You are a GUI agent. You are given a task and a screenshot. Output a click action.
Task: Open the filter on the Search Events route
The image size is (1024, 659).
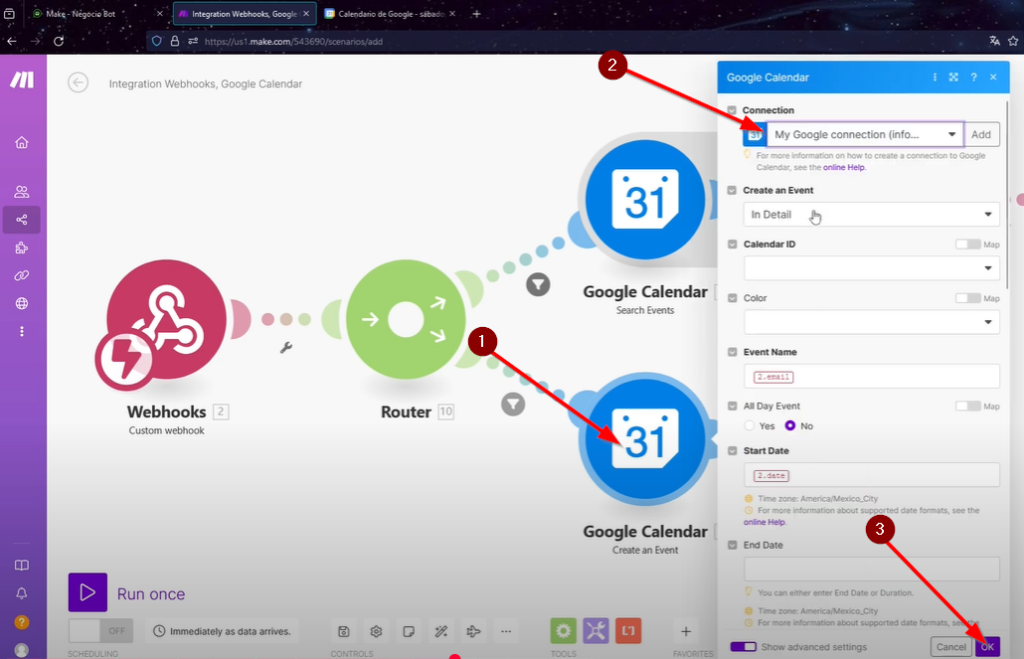(538, 285)
